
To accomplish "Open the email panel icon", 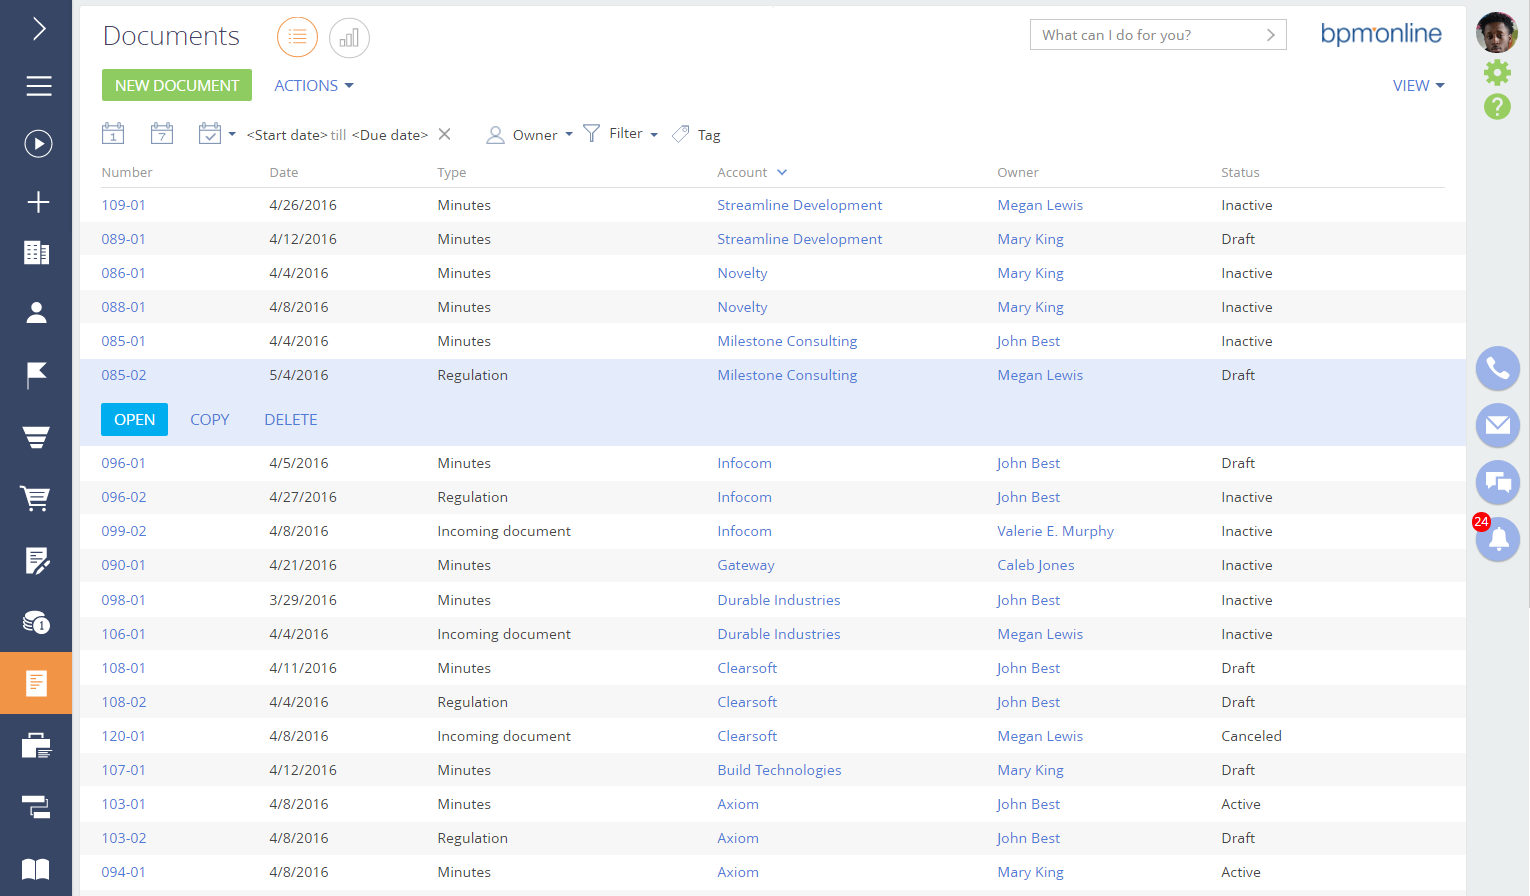I will (1497, 426).
